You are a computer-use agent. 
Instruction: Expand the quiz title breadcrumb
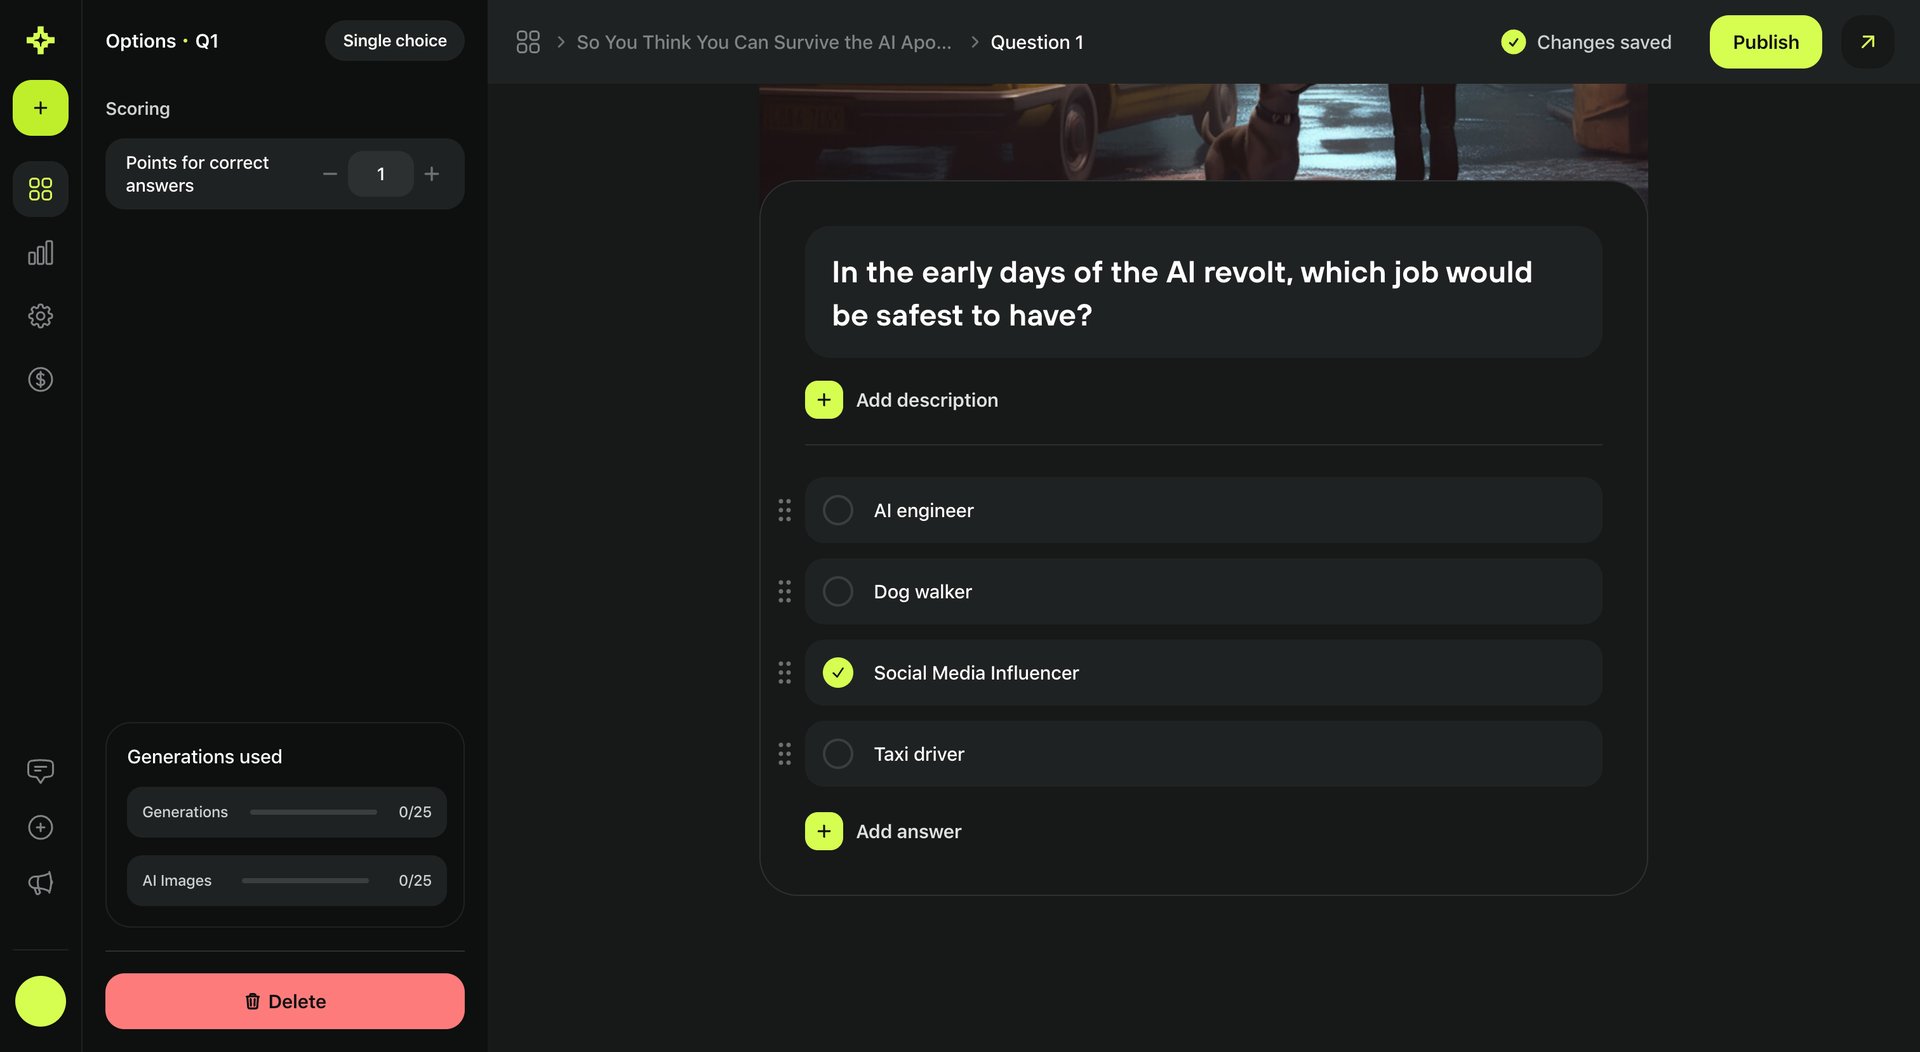click(x=763, y=42)
